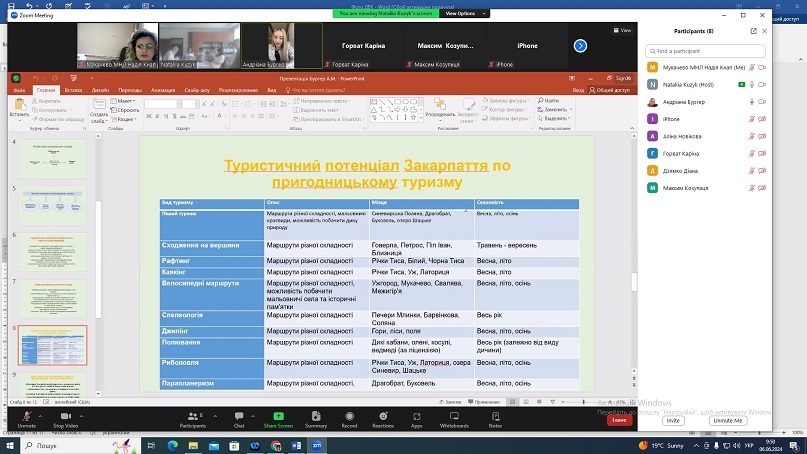807x454 pixels.
Task: Click green screen-sharing indicator for Natalia Kuzyk
Action: [741, 84]
